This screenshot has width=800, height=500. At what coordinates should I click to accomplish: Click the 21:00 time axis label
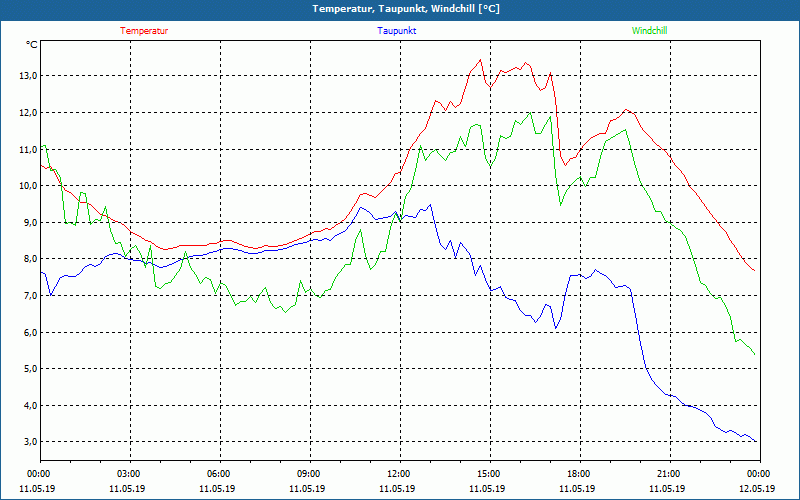click(668, 474)
